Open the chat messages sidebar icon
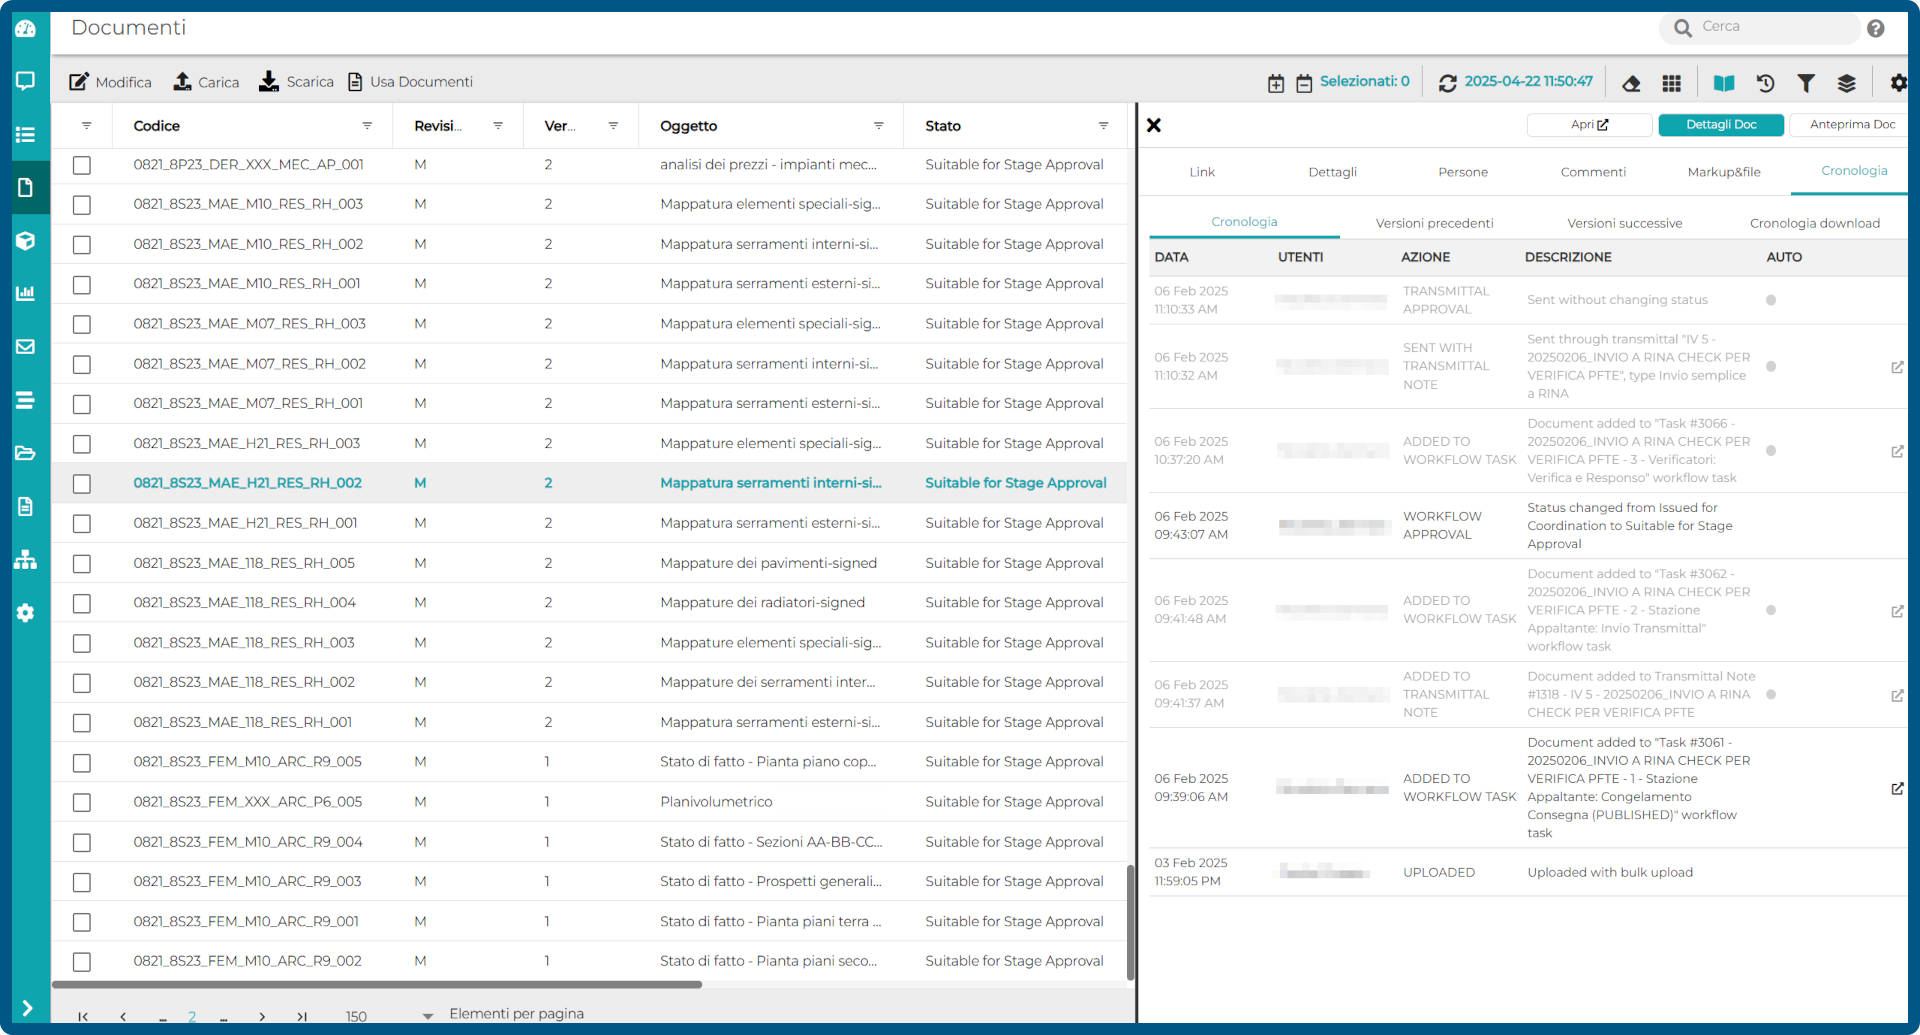Screen dimensions: 1920x1035 click(x=26, y=80)
